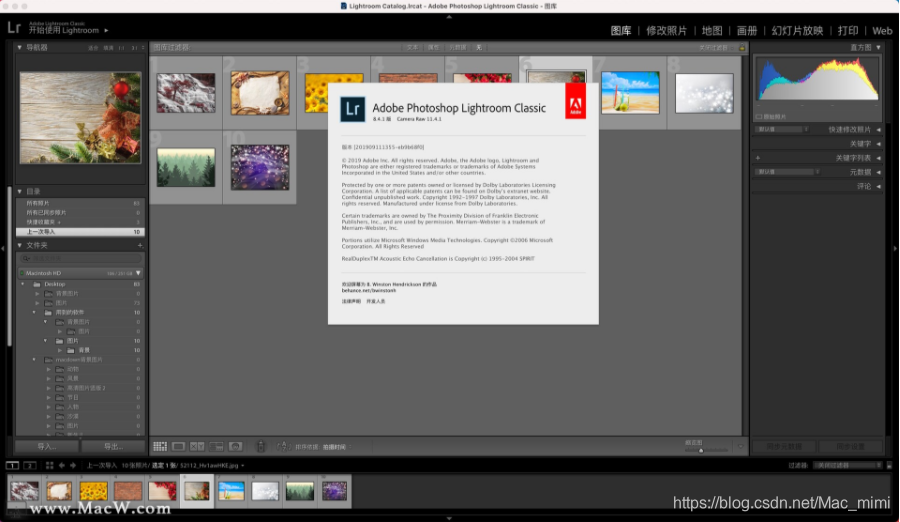Viewport: 900px width, 522px height.
Task: Select the sunflower thumbnail in the filmstrip
Action: (94, 491)
